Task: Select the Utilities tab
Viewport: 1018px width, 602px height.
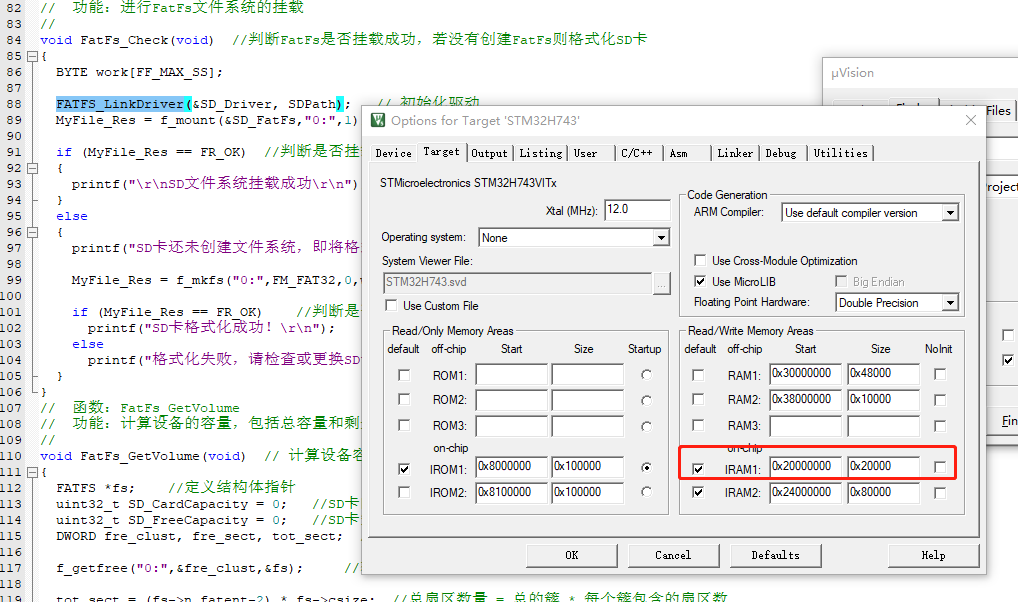Action: (840, 153)
